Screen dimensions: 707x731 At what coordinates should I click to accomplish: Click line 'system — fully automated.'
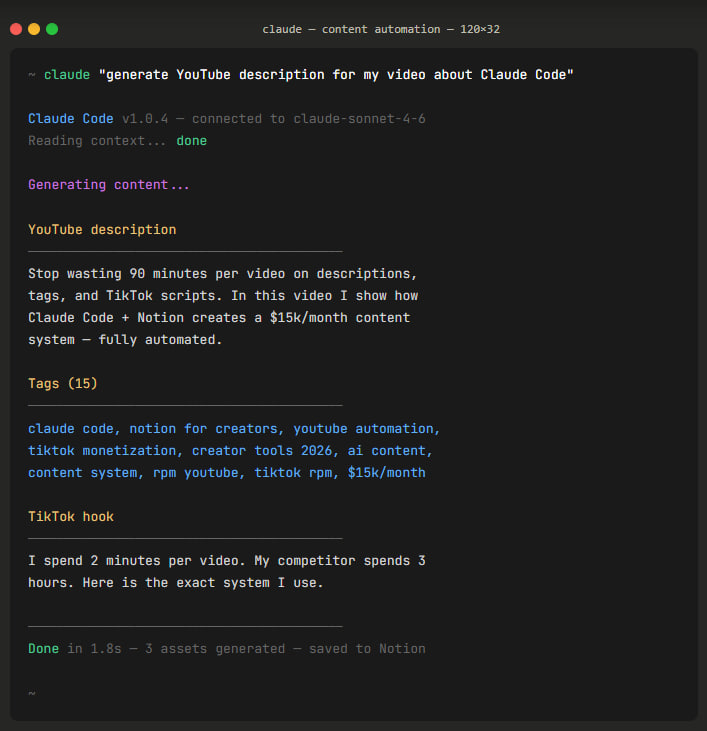click(x=125, y=339)
